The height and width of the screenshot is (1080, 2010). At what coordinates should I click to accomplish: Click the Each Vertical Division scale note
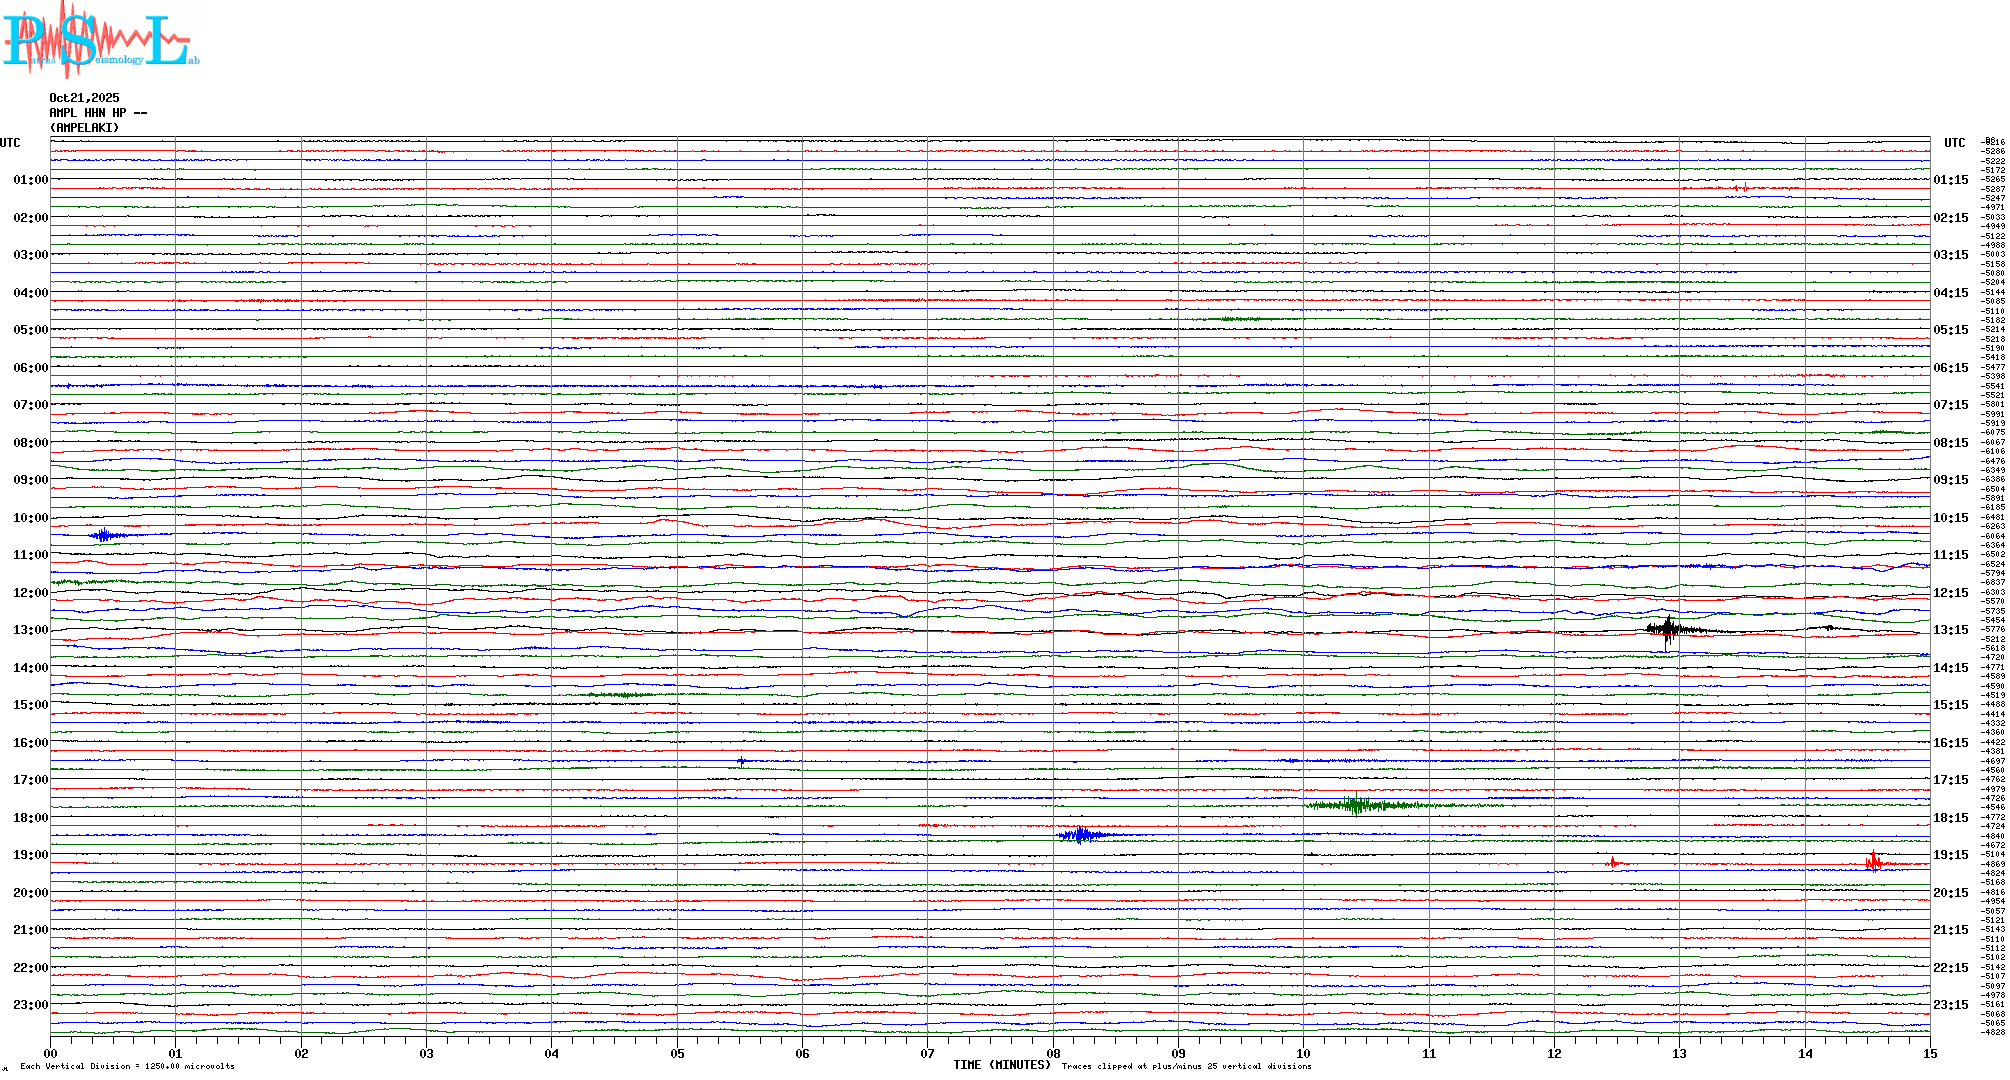pos(127,1066)
